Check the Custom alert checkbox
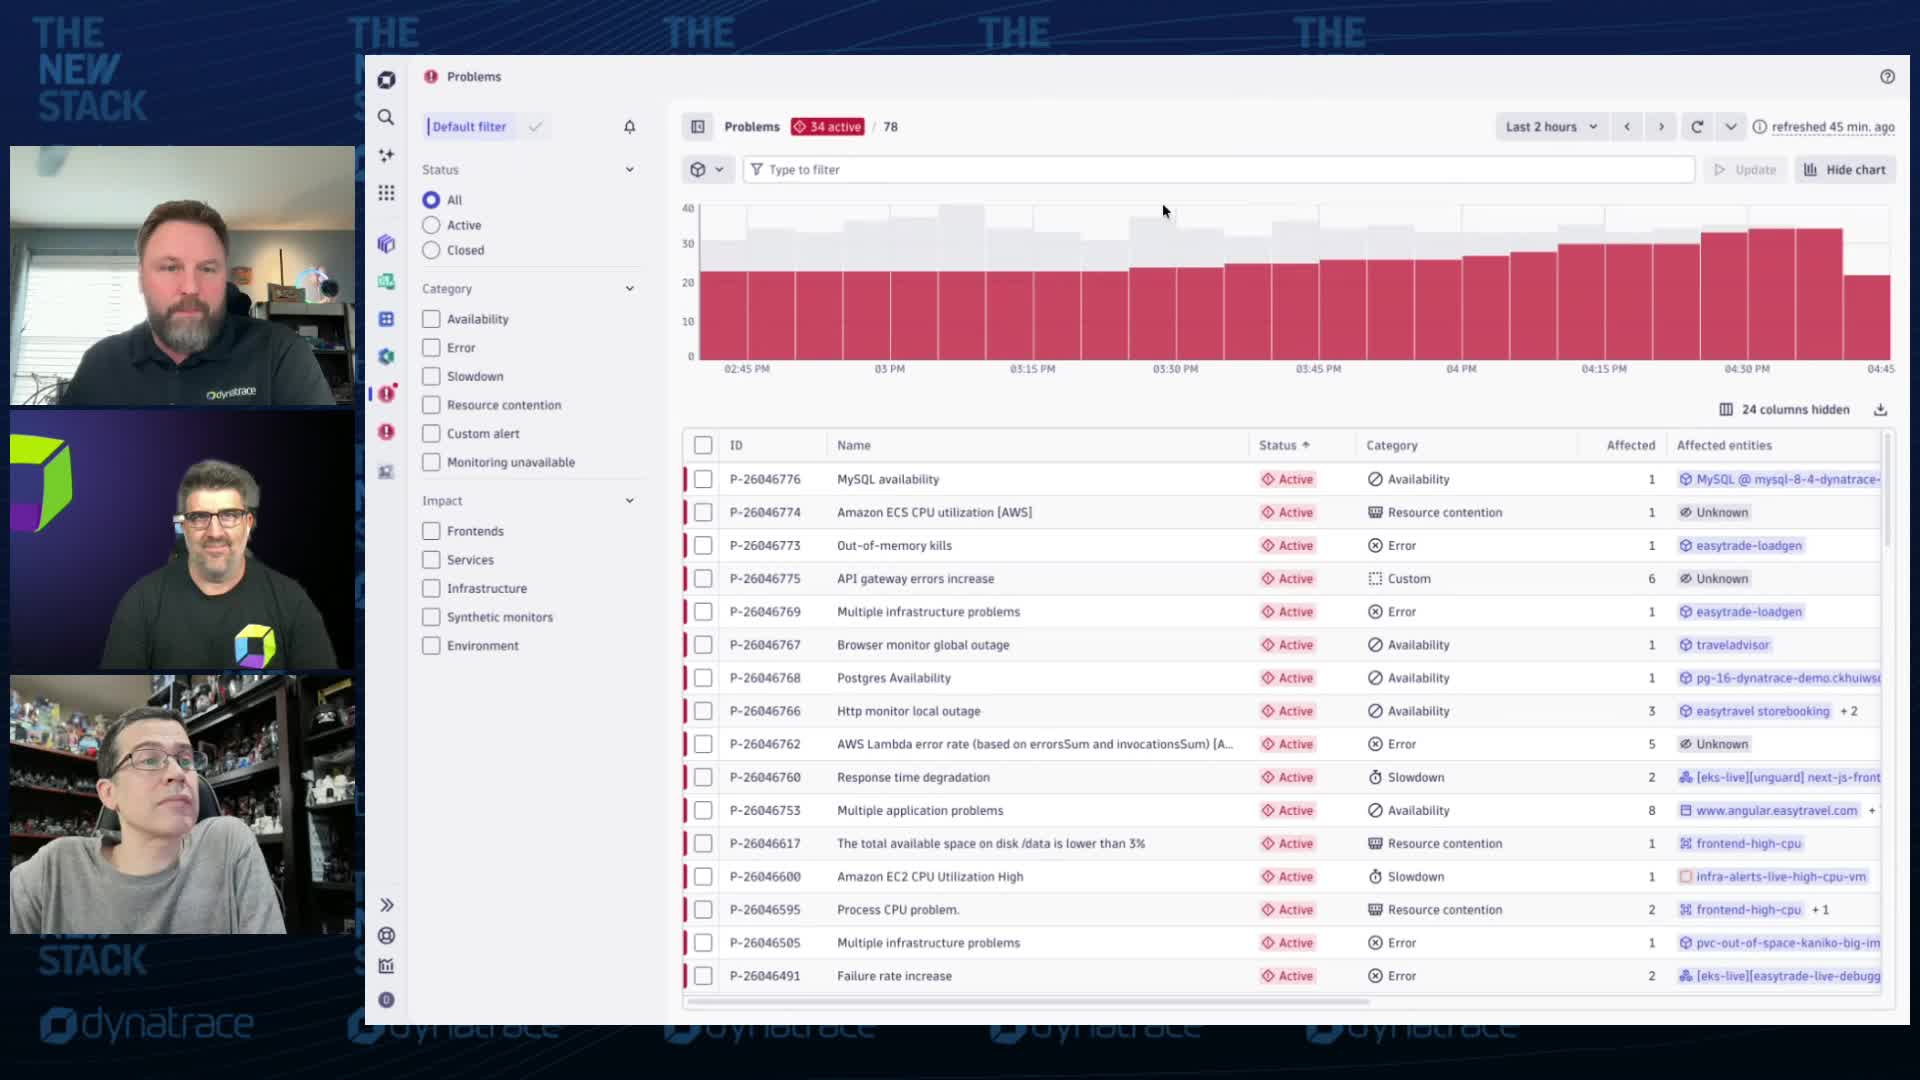Viewport: 1920px width, 1080px height. tap(431, 434)
